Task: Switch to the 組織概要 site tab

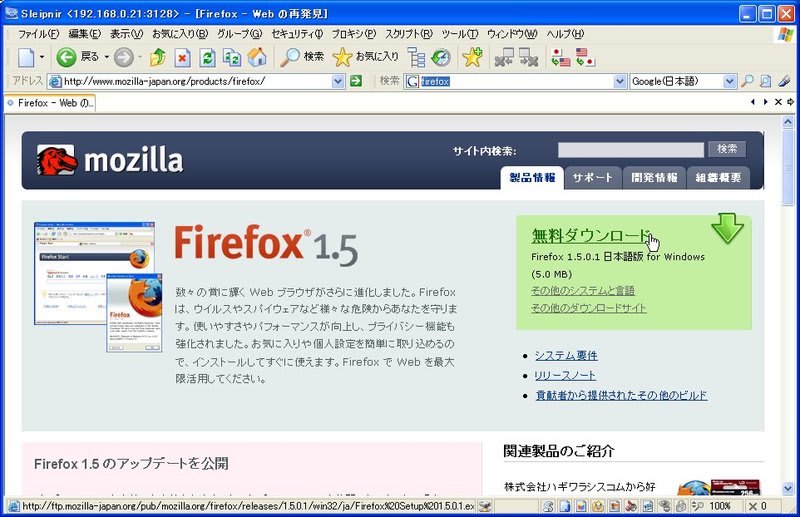Action: click(718, 178)
